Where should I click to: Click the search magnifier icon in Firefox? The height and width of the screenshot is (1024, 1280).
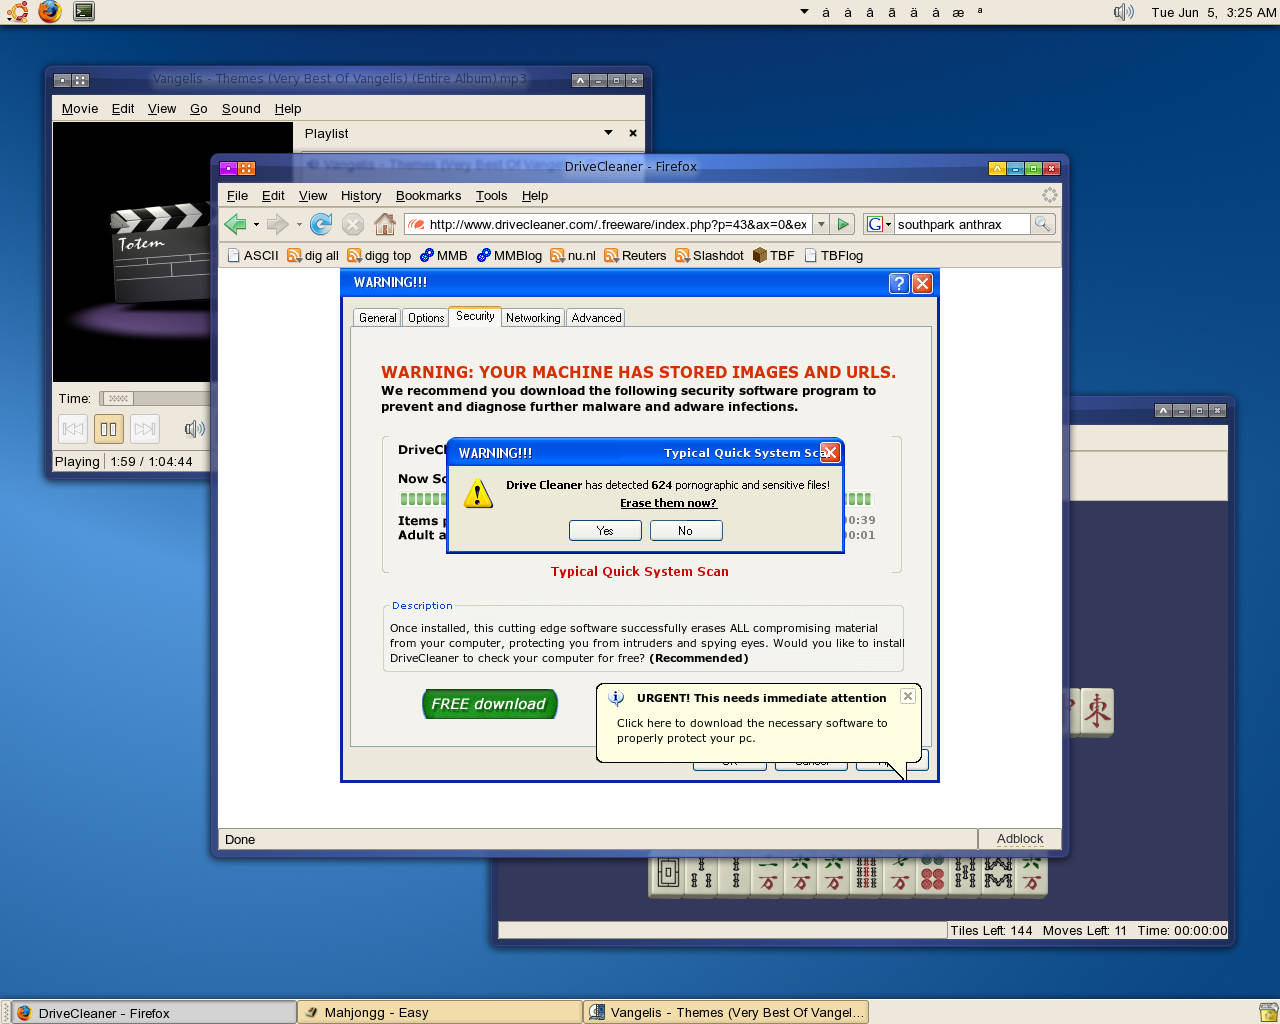(x=1042, y=224)
